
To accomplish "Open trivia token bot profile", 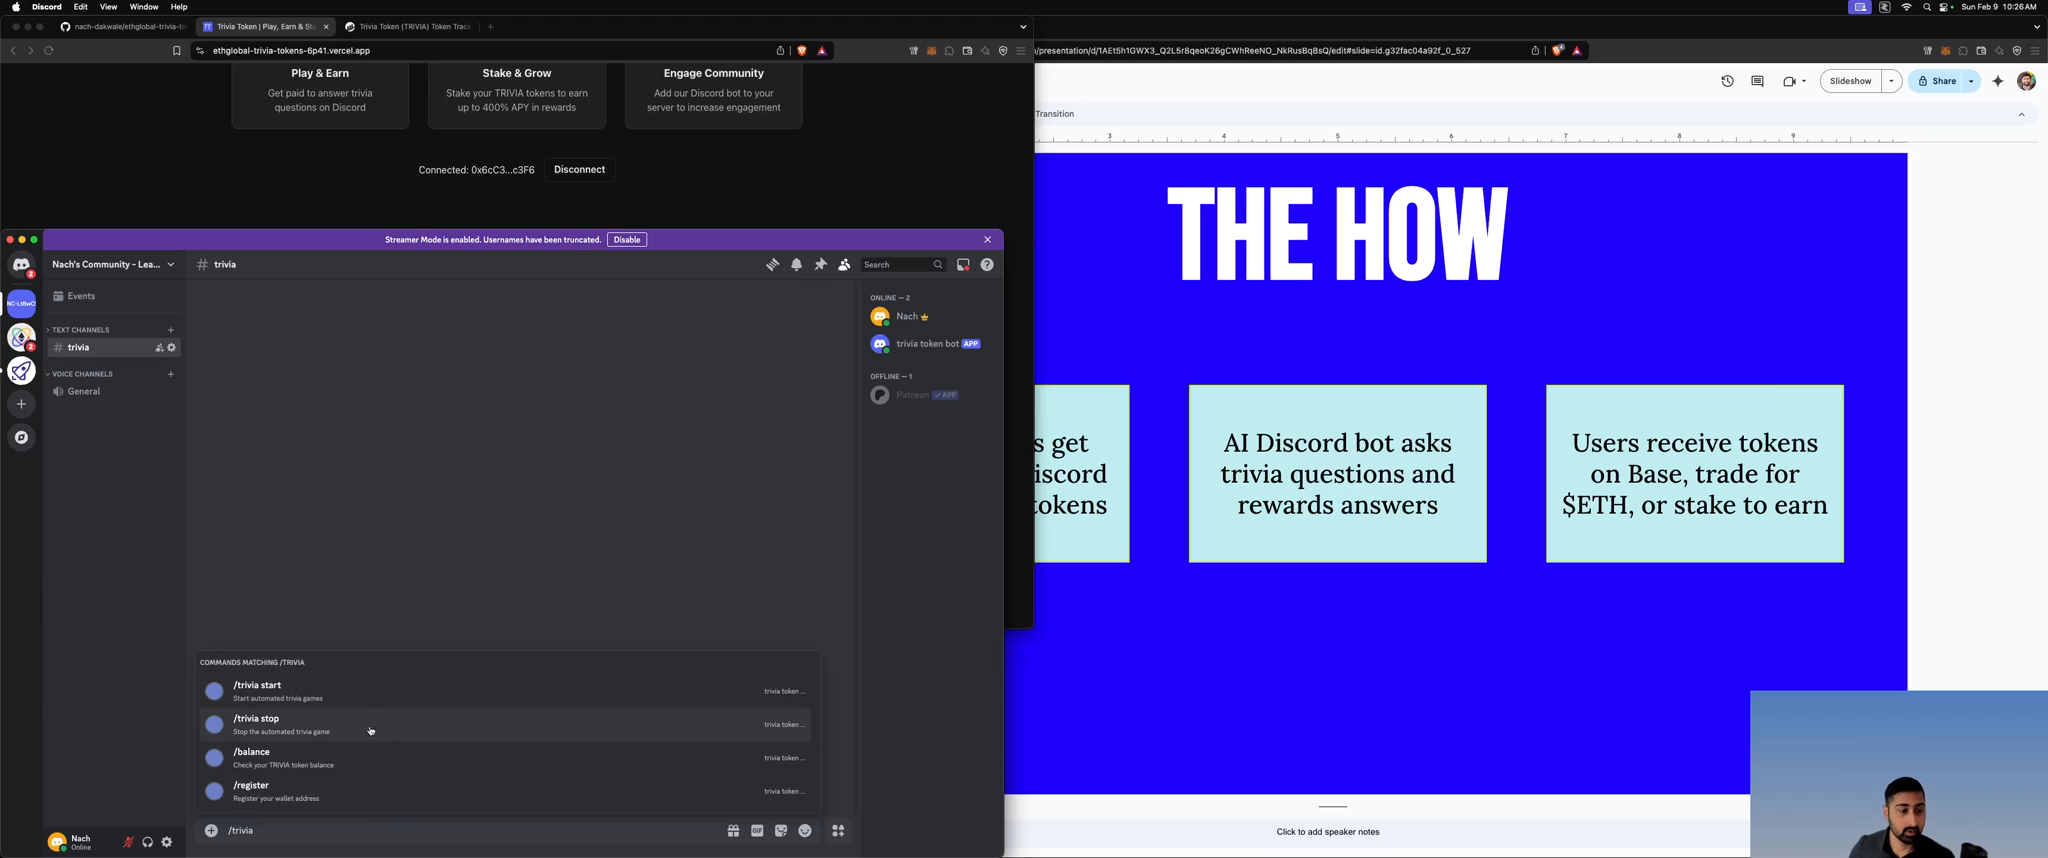I will click(930, 344).
